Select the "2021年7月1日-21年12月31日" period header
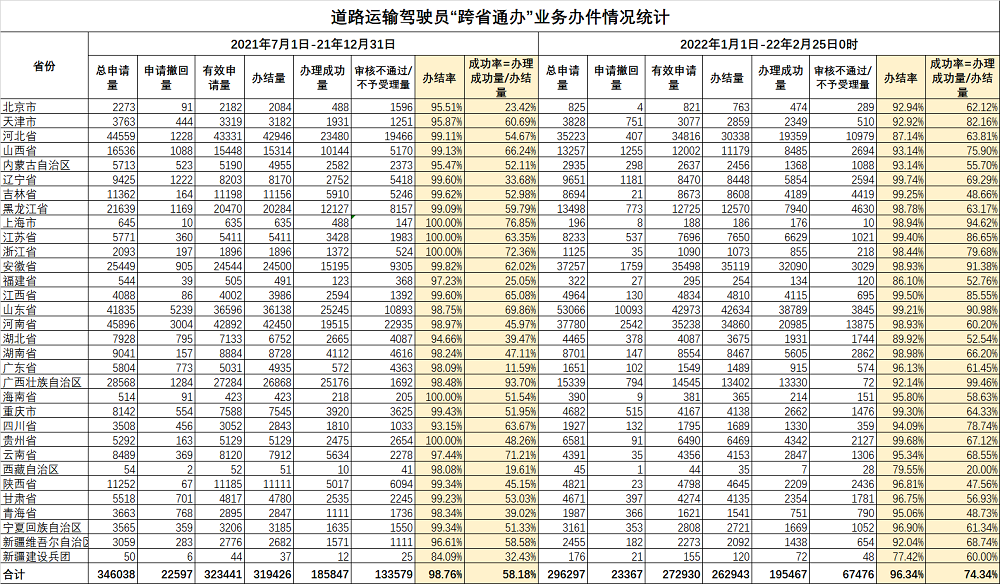 click(x=313, y=44)
